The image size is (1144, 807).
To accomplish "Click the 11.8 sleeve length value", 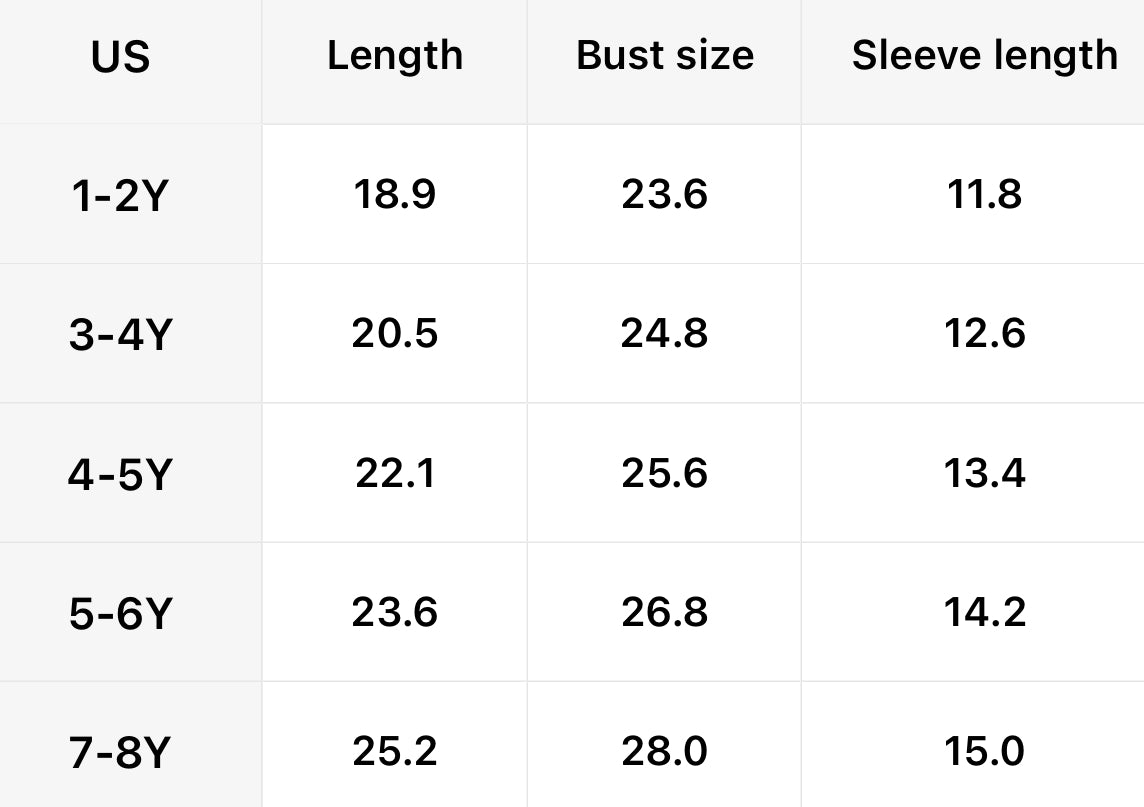I will [x=984, y=194].
